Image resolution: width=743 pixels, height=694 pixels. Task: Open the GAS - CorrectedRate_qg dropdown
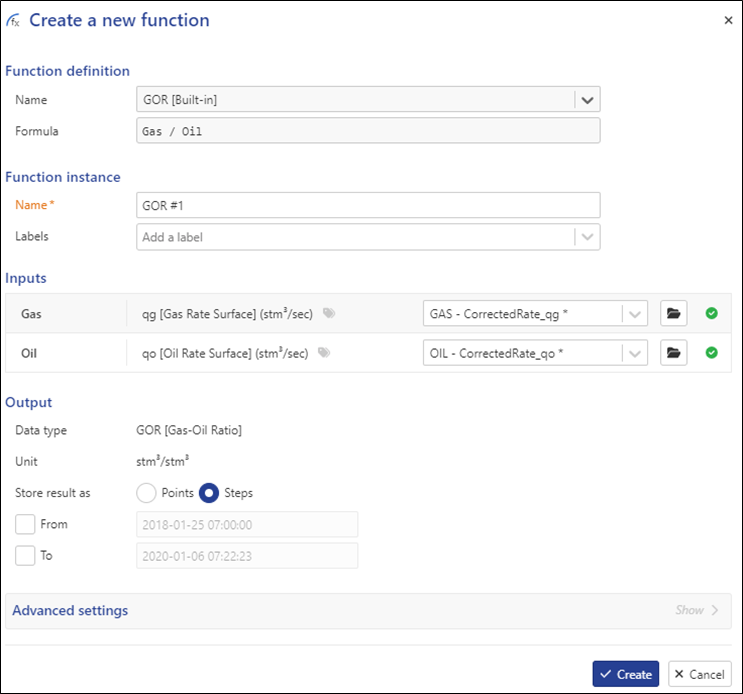[x=535, y=314]
